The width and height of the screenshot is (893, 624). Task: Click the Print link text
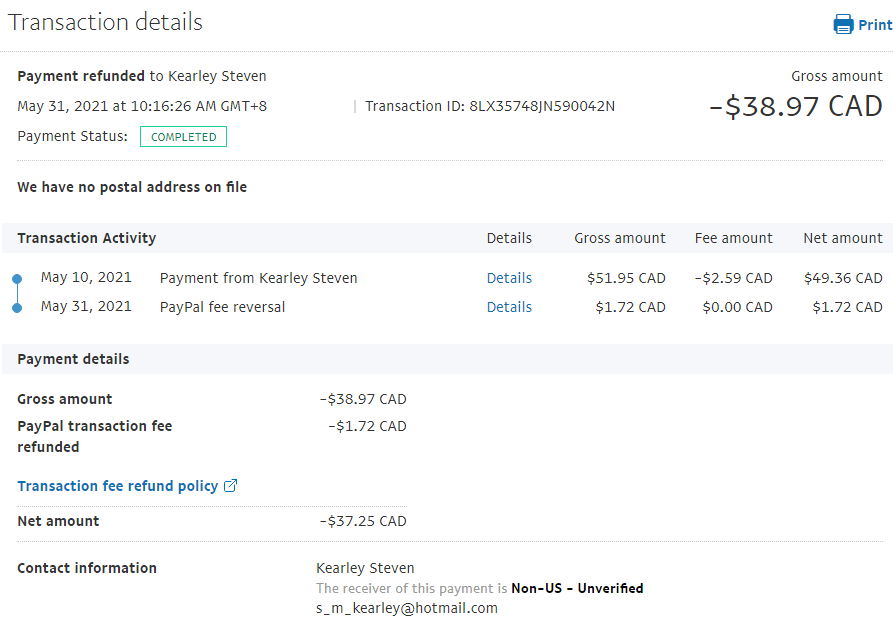[x=875, y=25]
